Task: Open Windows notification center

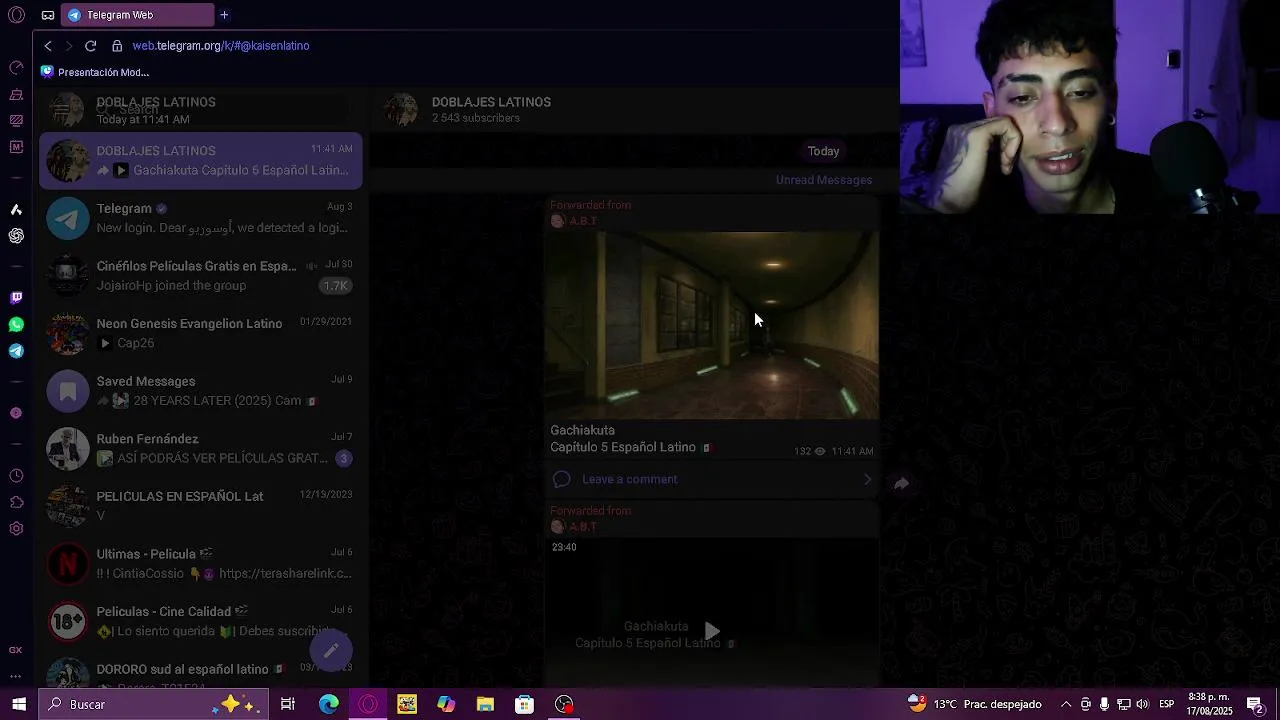Action: 1255,704
